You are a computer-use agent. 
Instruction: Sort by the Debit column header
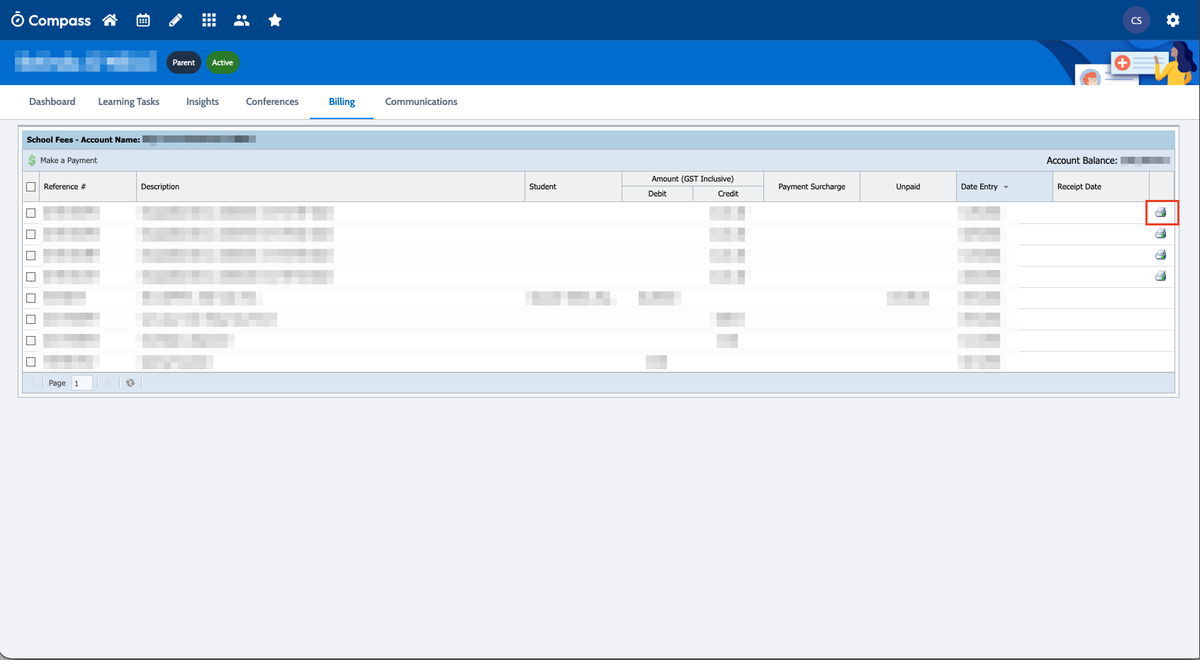coord(657,194)
